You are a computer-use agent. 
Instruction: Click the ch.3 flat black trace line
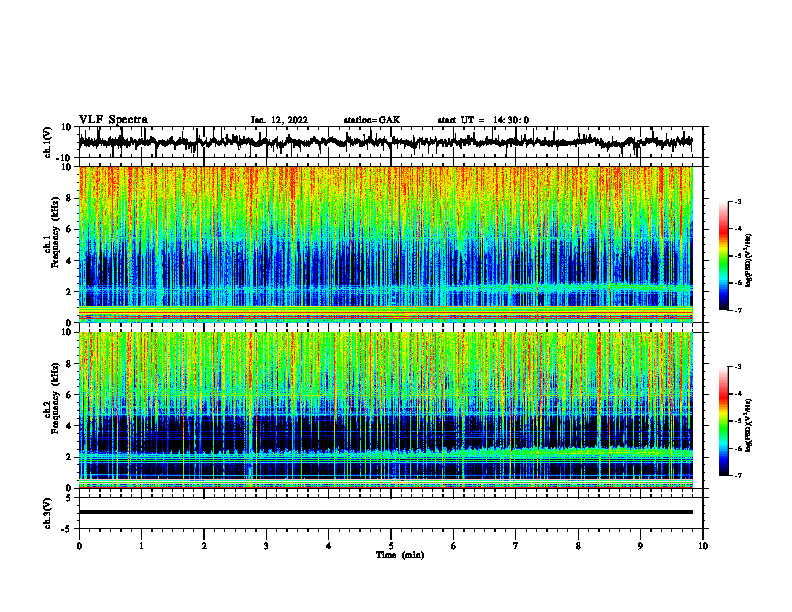click(385, 512)
